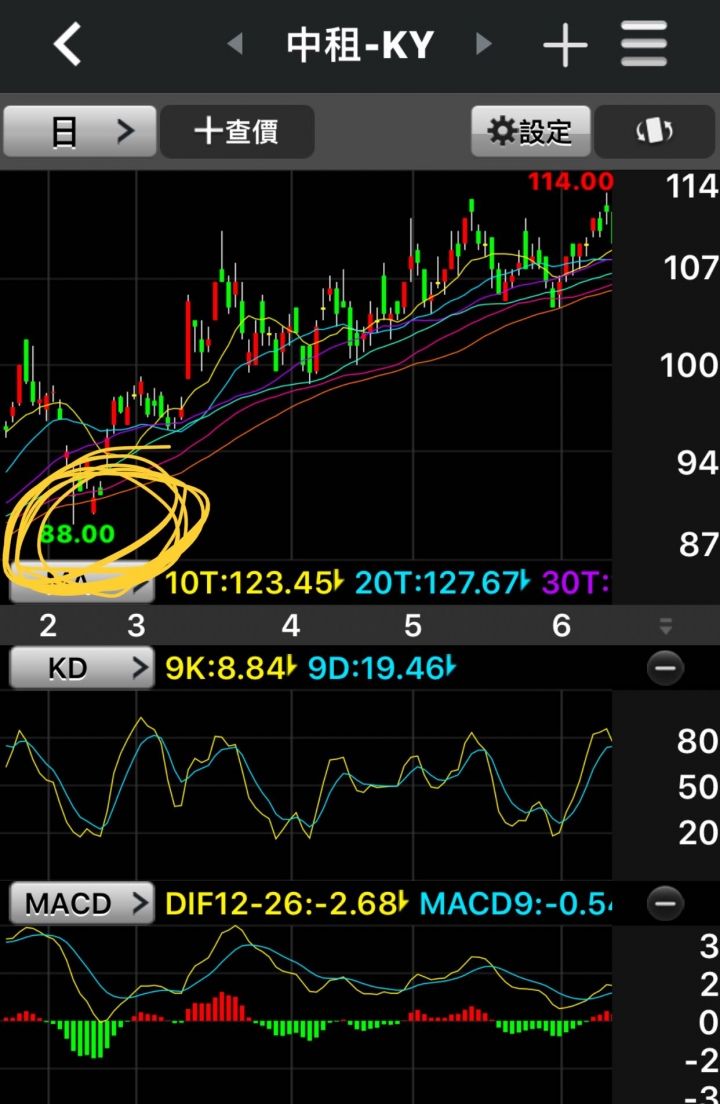Switch to next stock with right triangle

click(x=484, y=44)
